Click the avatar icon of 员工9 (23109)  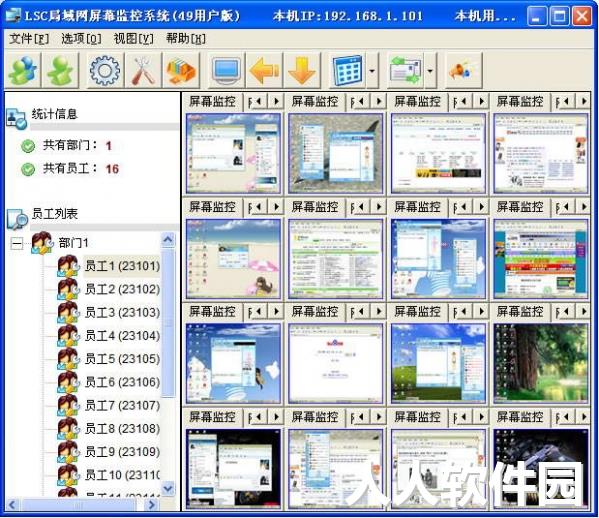pyautogui.click(x=68, y=452)
